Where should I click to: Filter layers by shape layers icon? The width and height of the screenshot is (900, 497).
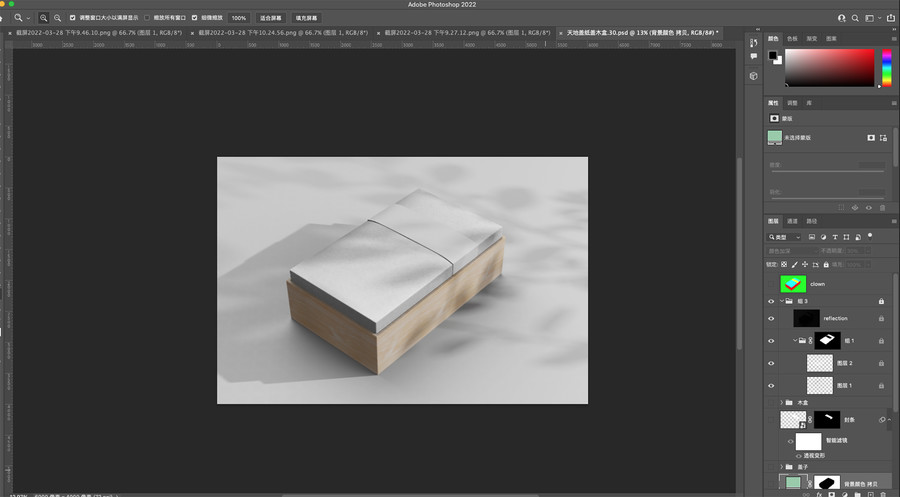[x=846, y=237]
